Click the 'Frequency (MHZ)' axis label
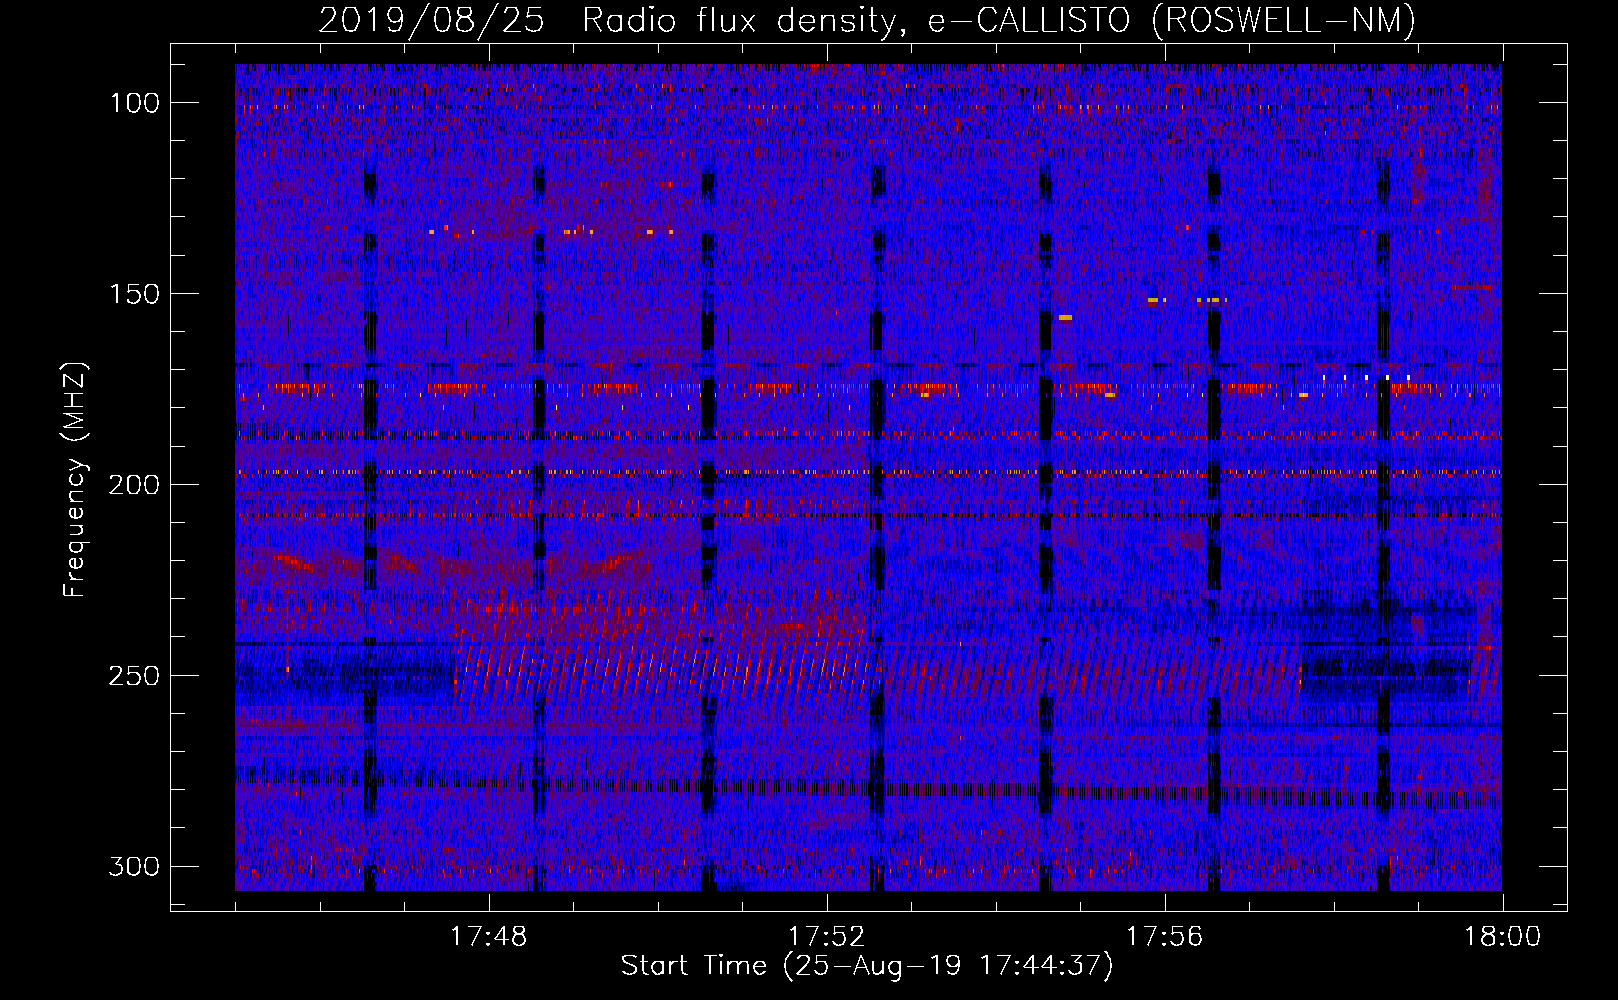Image resolution: width=1618 pixels, height=1000 pixels. (75, 480)
